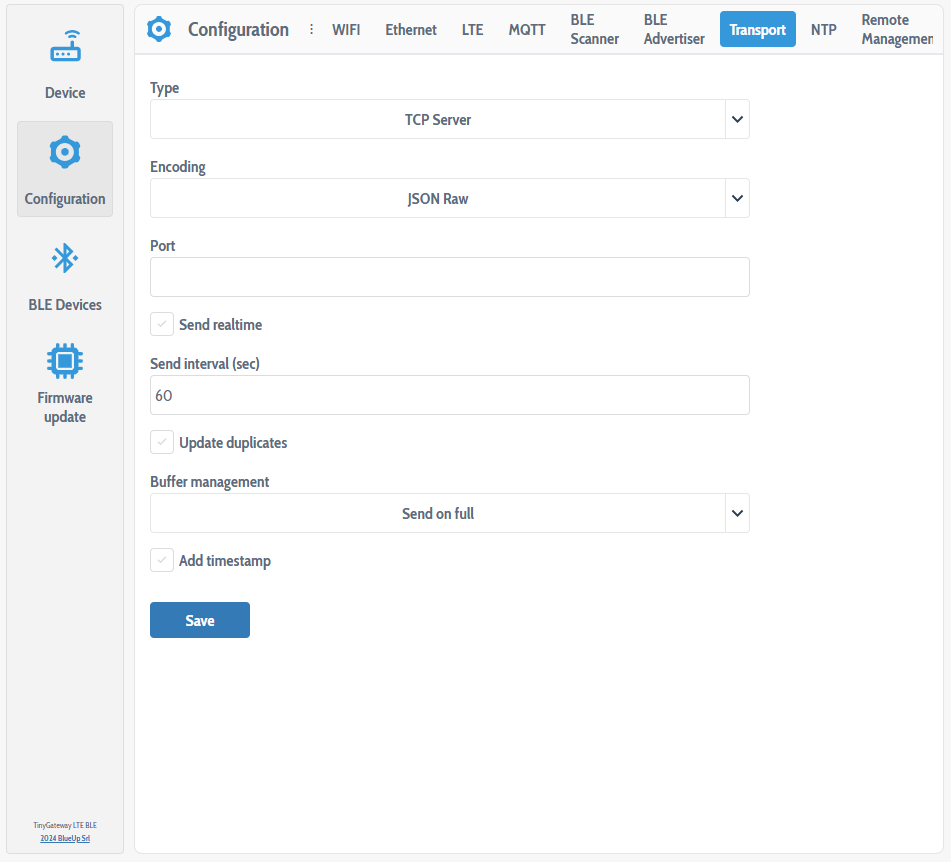Expand Buffer management dropdown showing Send on full
The height and width of the screenshot is (862, 951).
pos(449,513)
